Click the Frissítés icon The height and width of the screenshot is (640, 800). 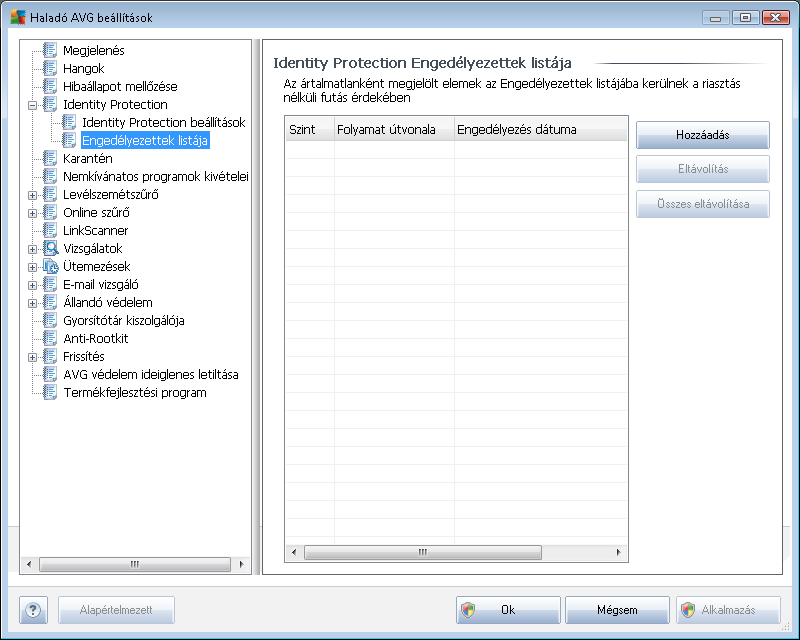pos(50,356)
